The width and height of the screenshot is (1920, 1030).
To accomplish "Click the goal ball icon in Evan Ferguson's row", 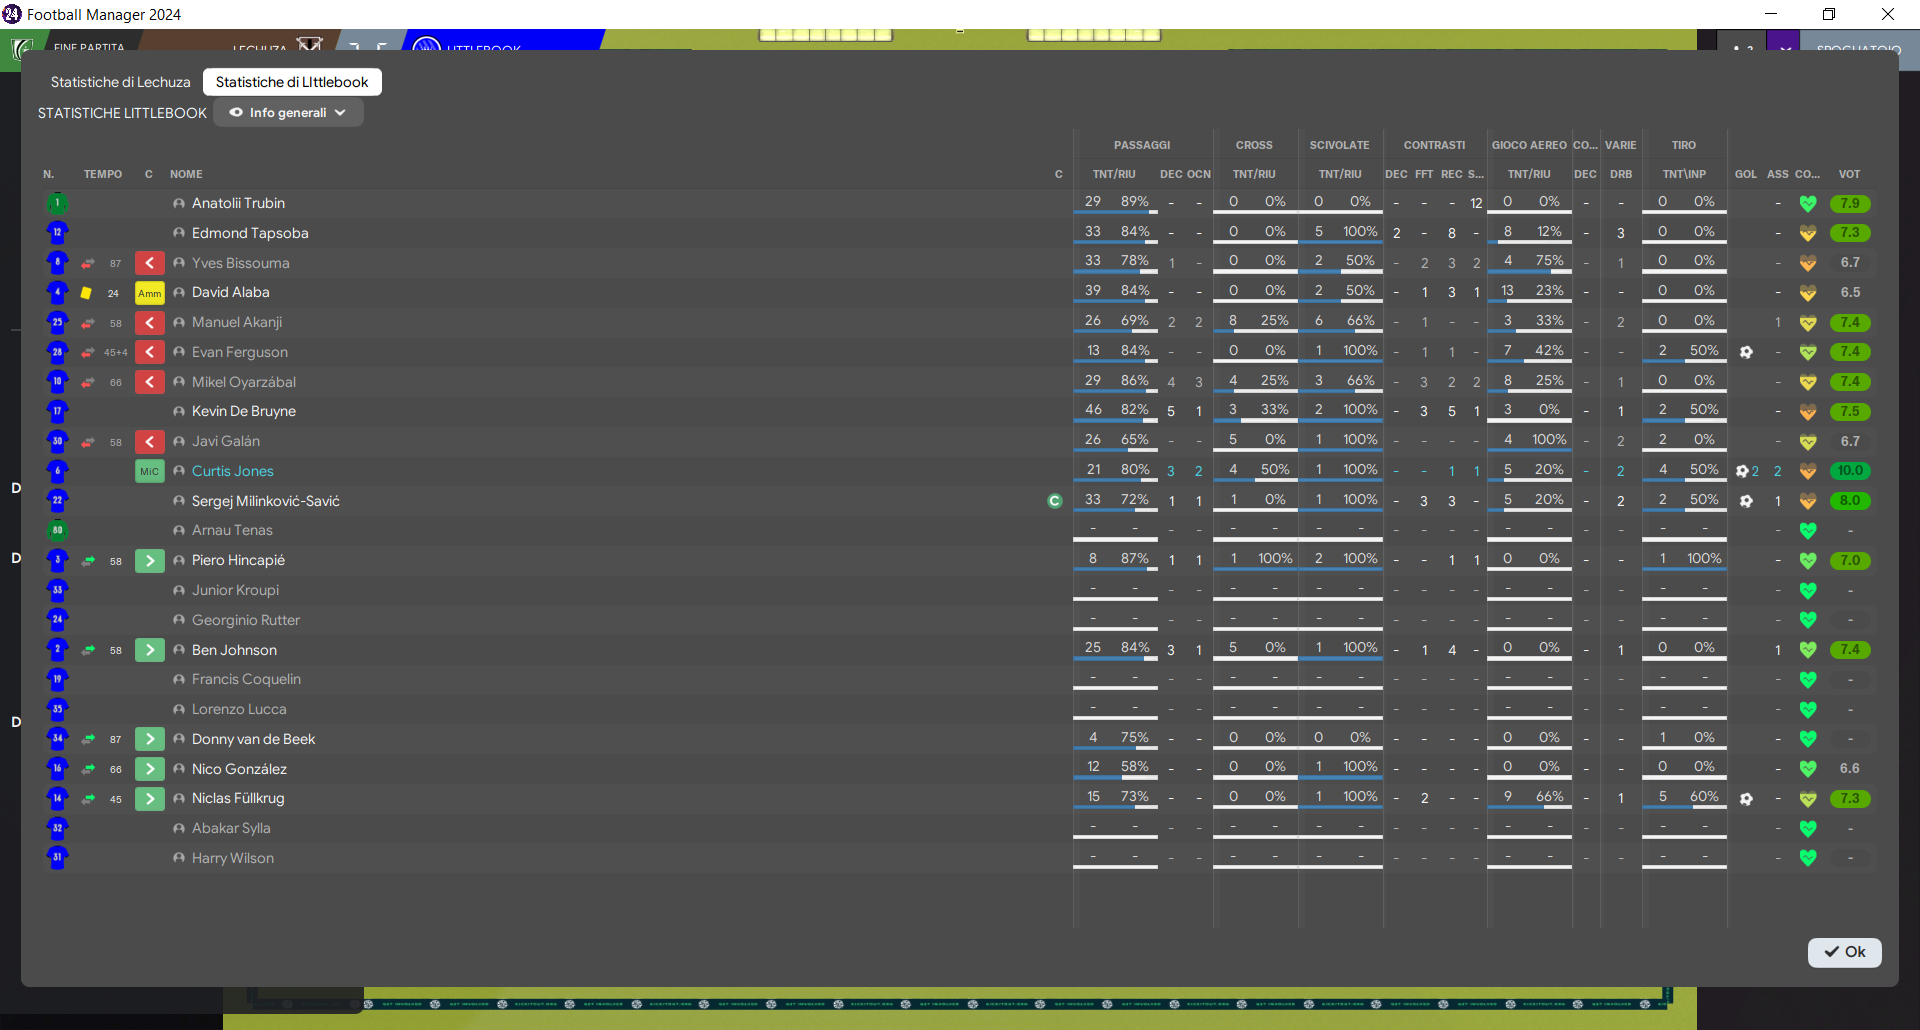I will [x=1746, y=352].
